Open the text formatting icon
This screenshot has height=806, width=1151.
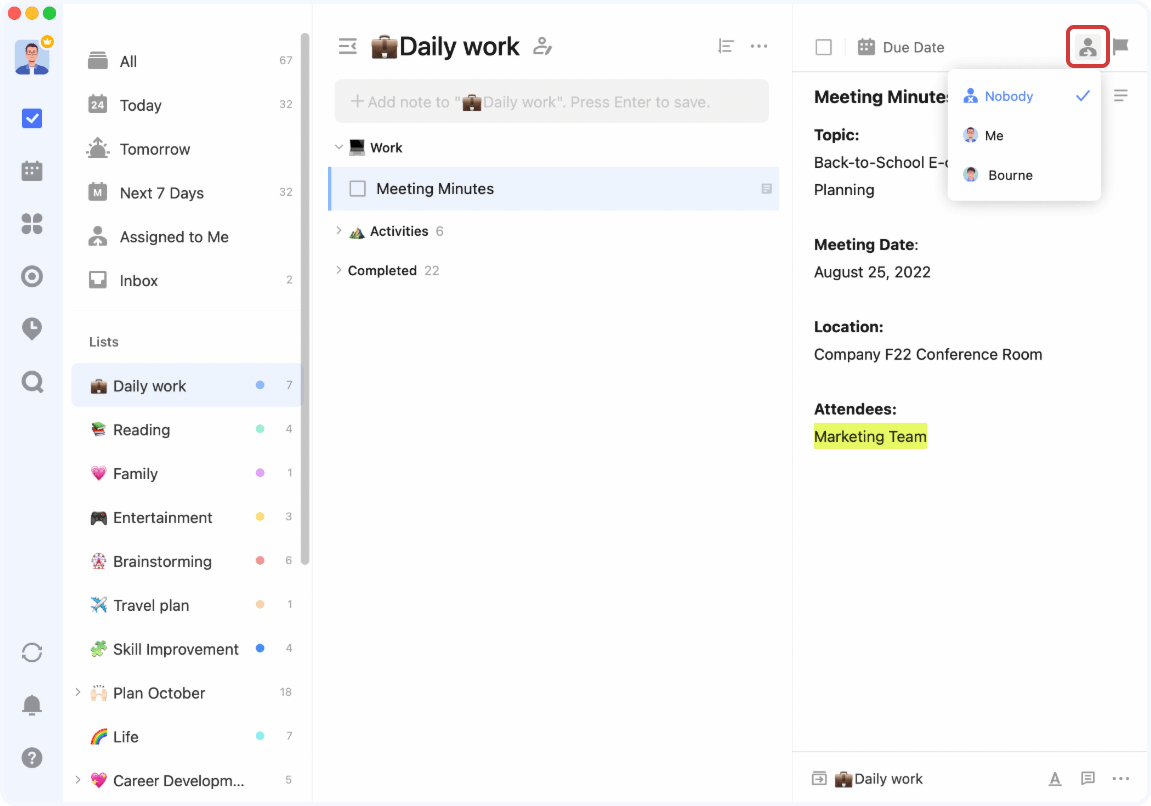1055,779
